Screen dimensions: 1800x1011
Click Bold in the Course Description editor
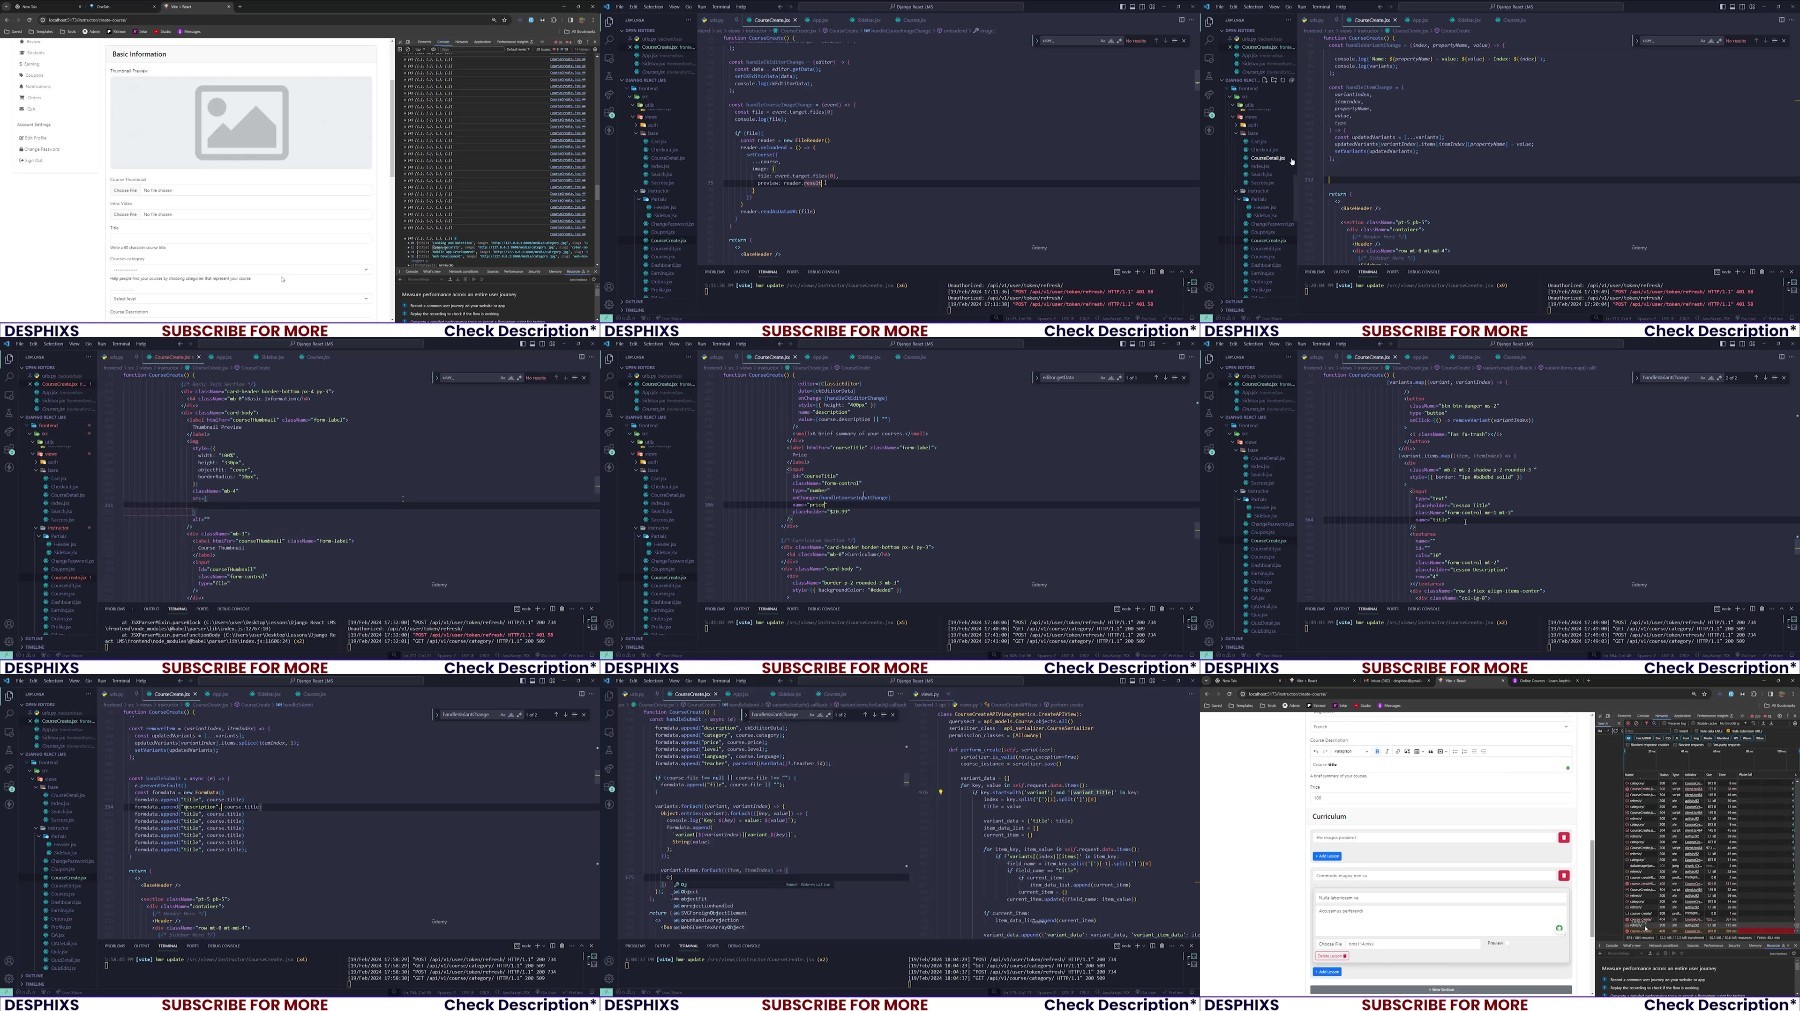(1377, 751)
